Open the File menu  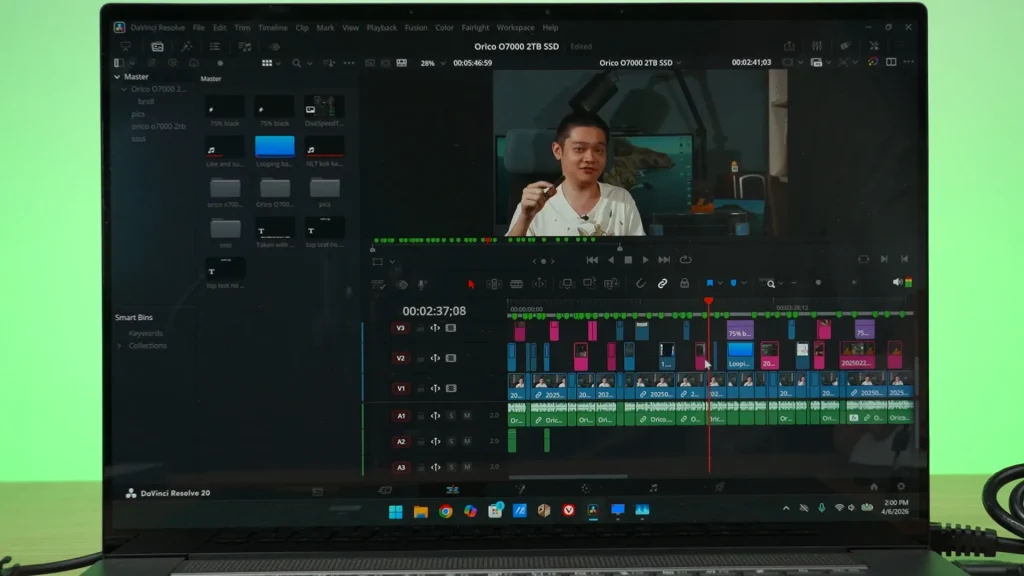(x=199, y=27)
